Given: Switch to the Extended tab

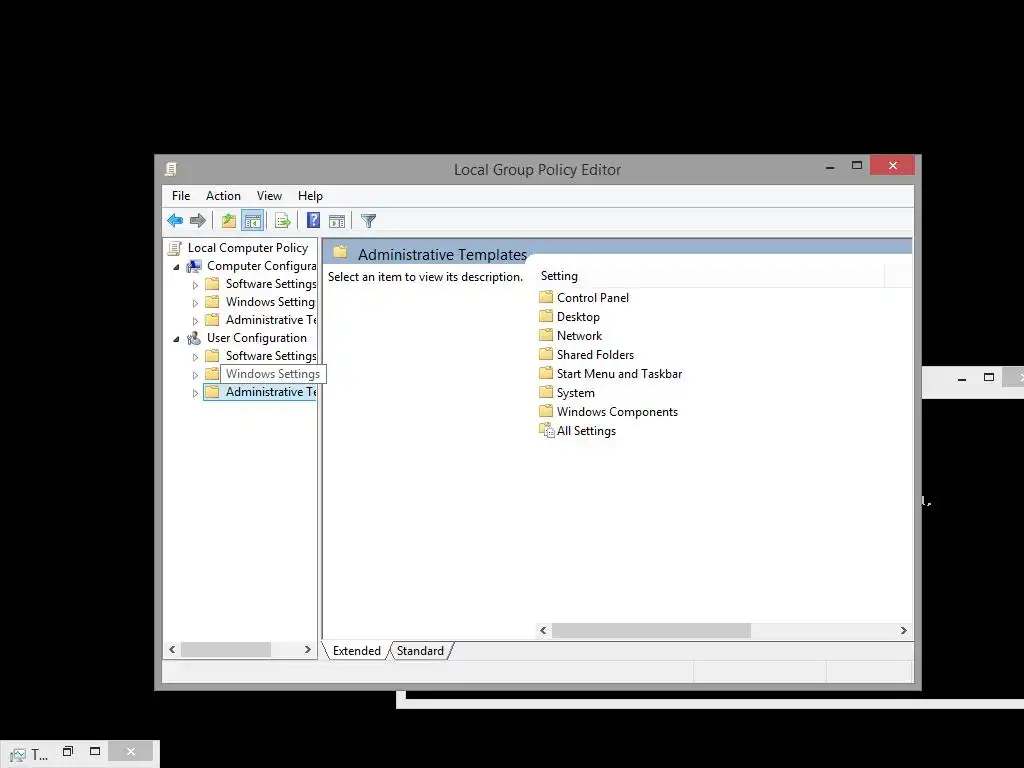Looking at the screenshot, I should point(357,650).
